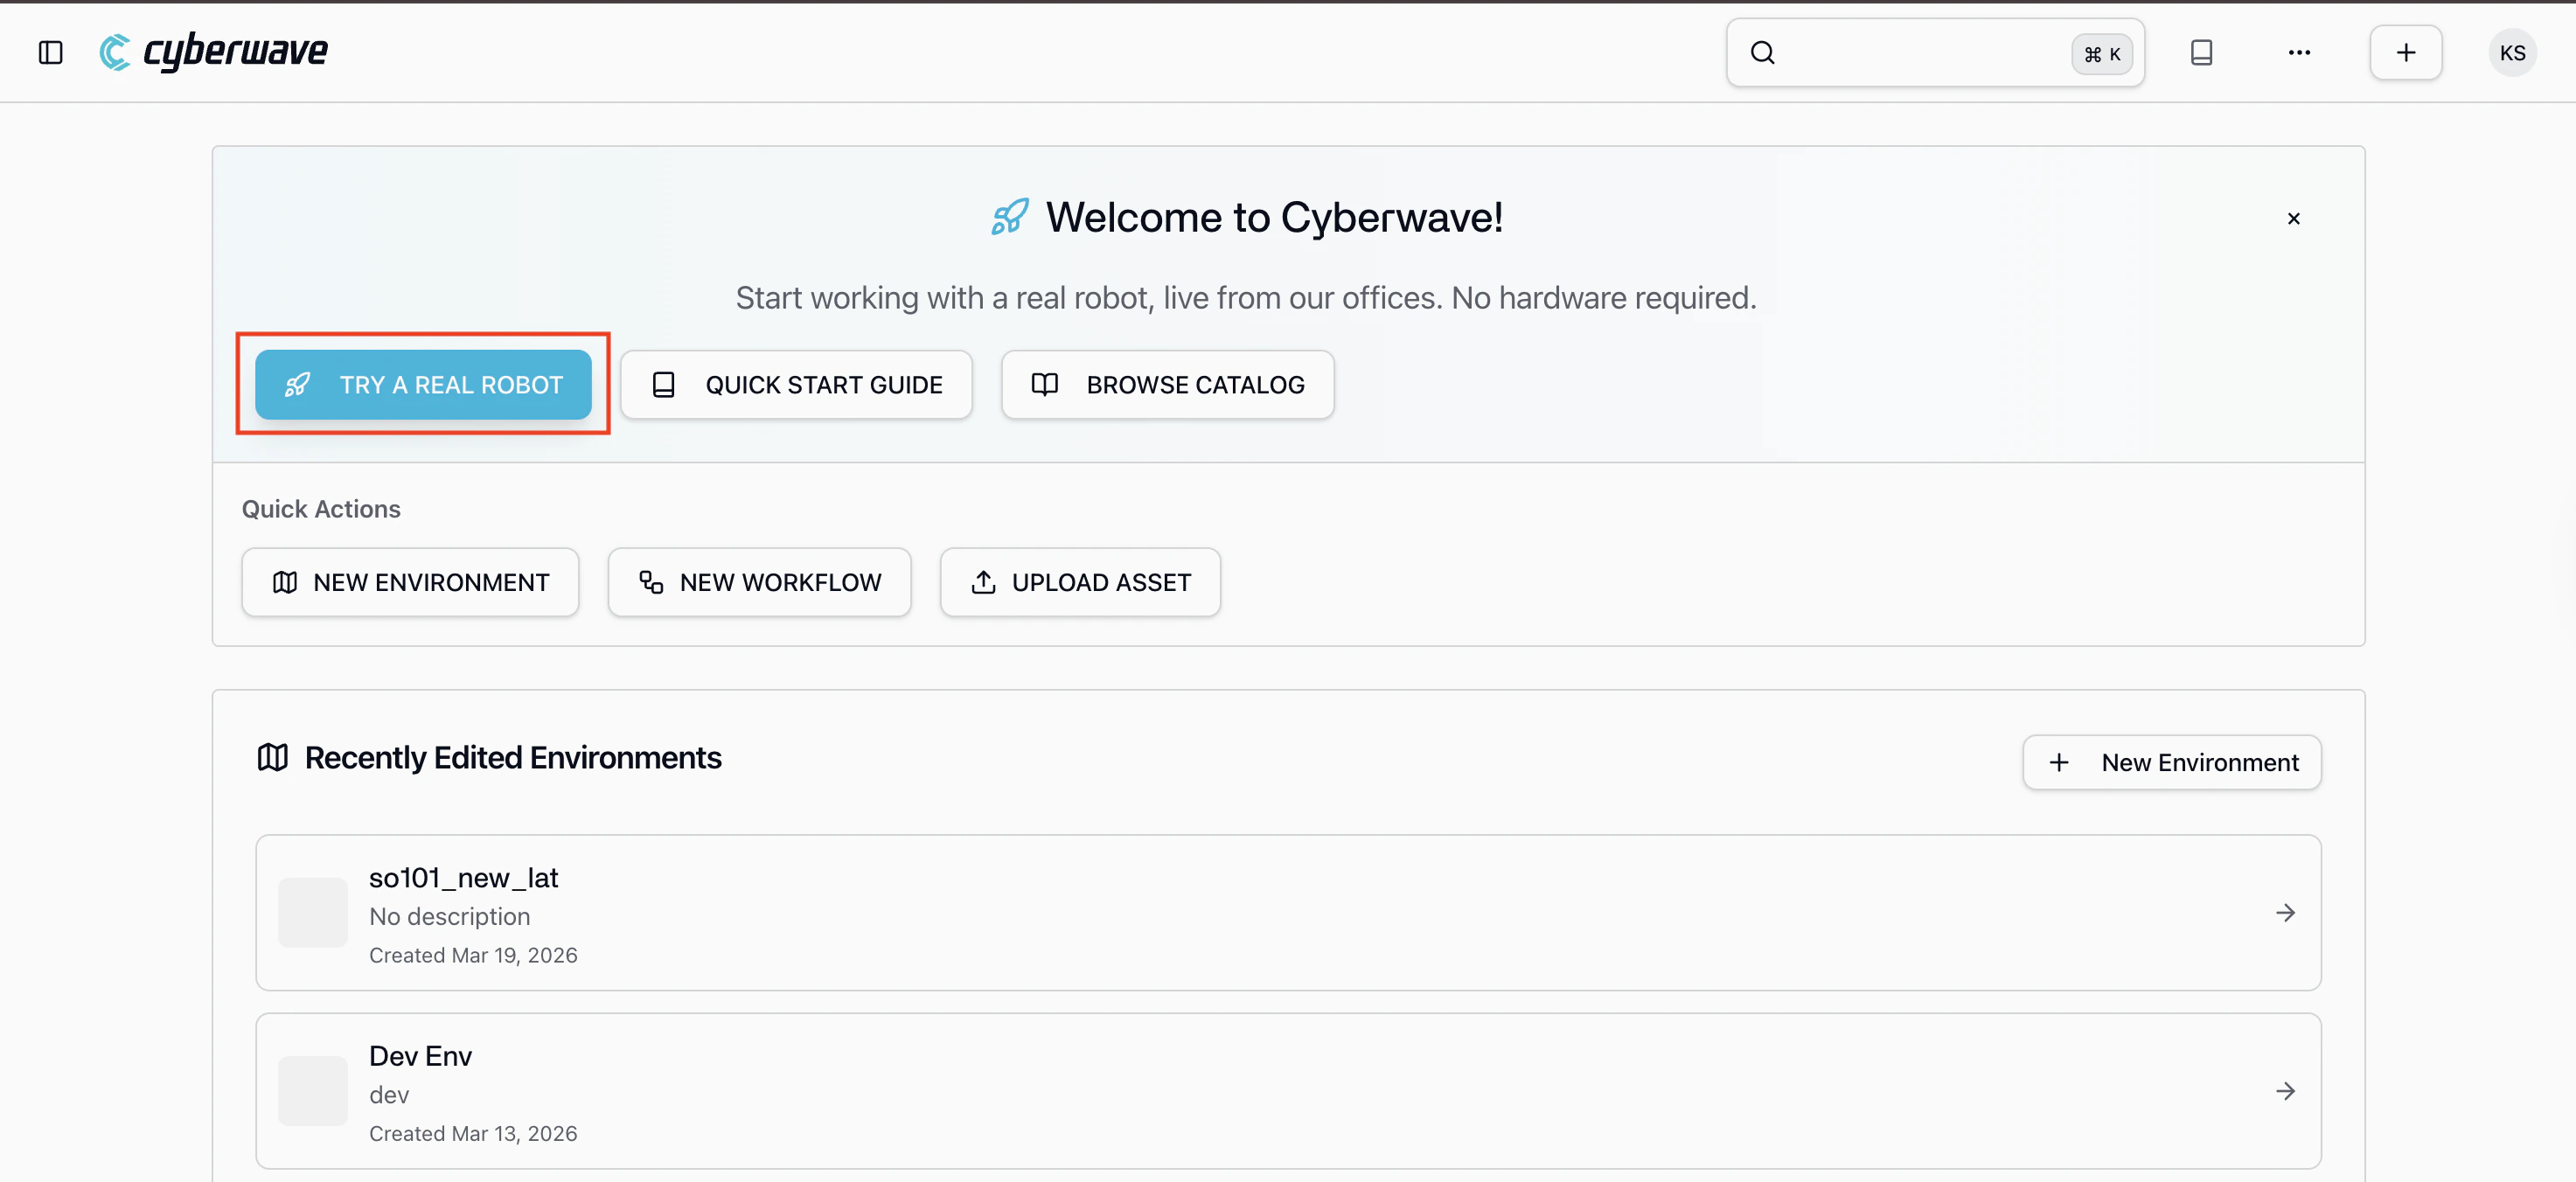Click Browse Catalog button

pos(1167,385)
